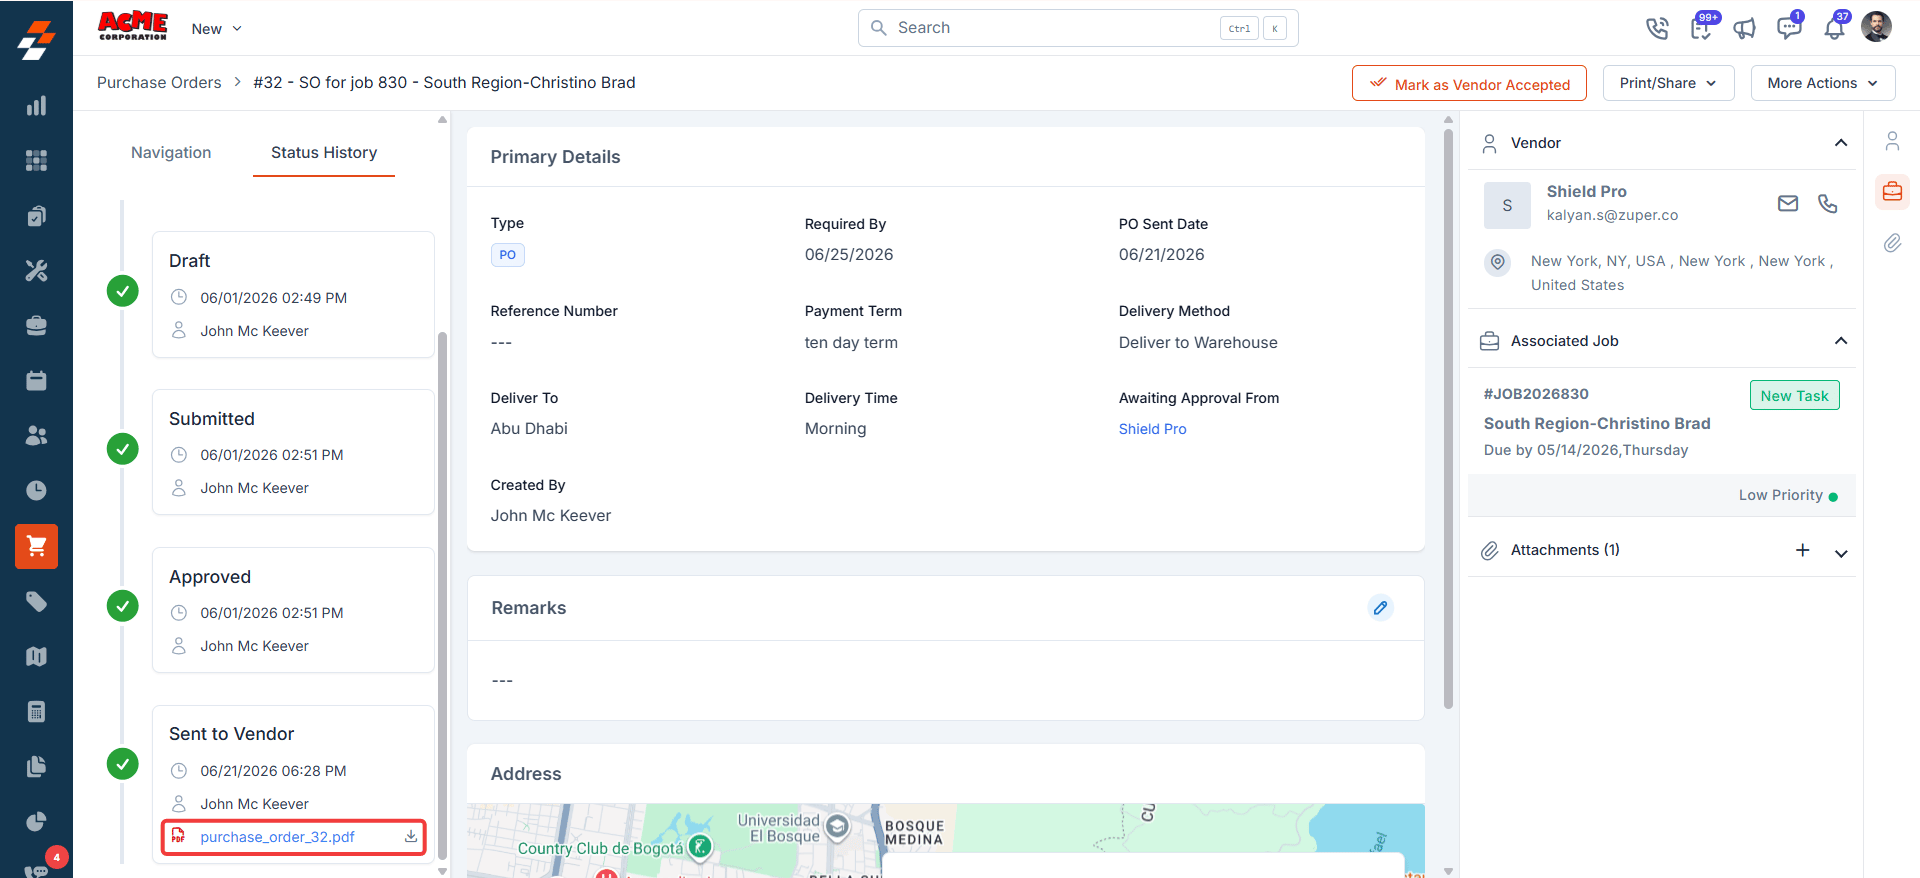Call vendor Shield Pro via phone icon

point(1828,204)
